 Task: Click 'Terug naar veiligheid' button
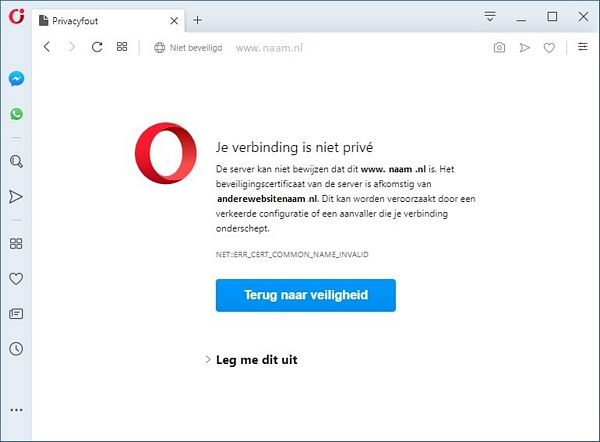click(306, 295)
